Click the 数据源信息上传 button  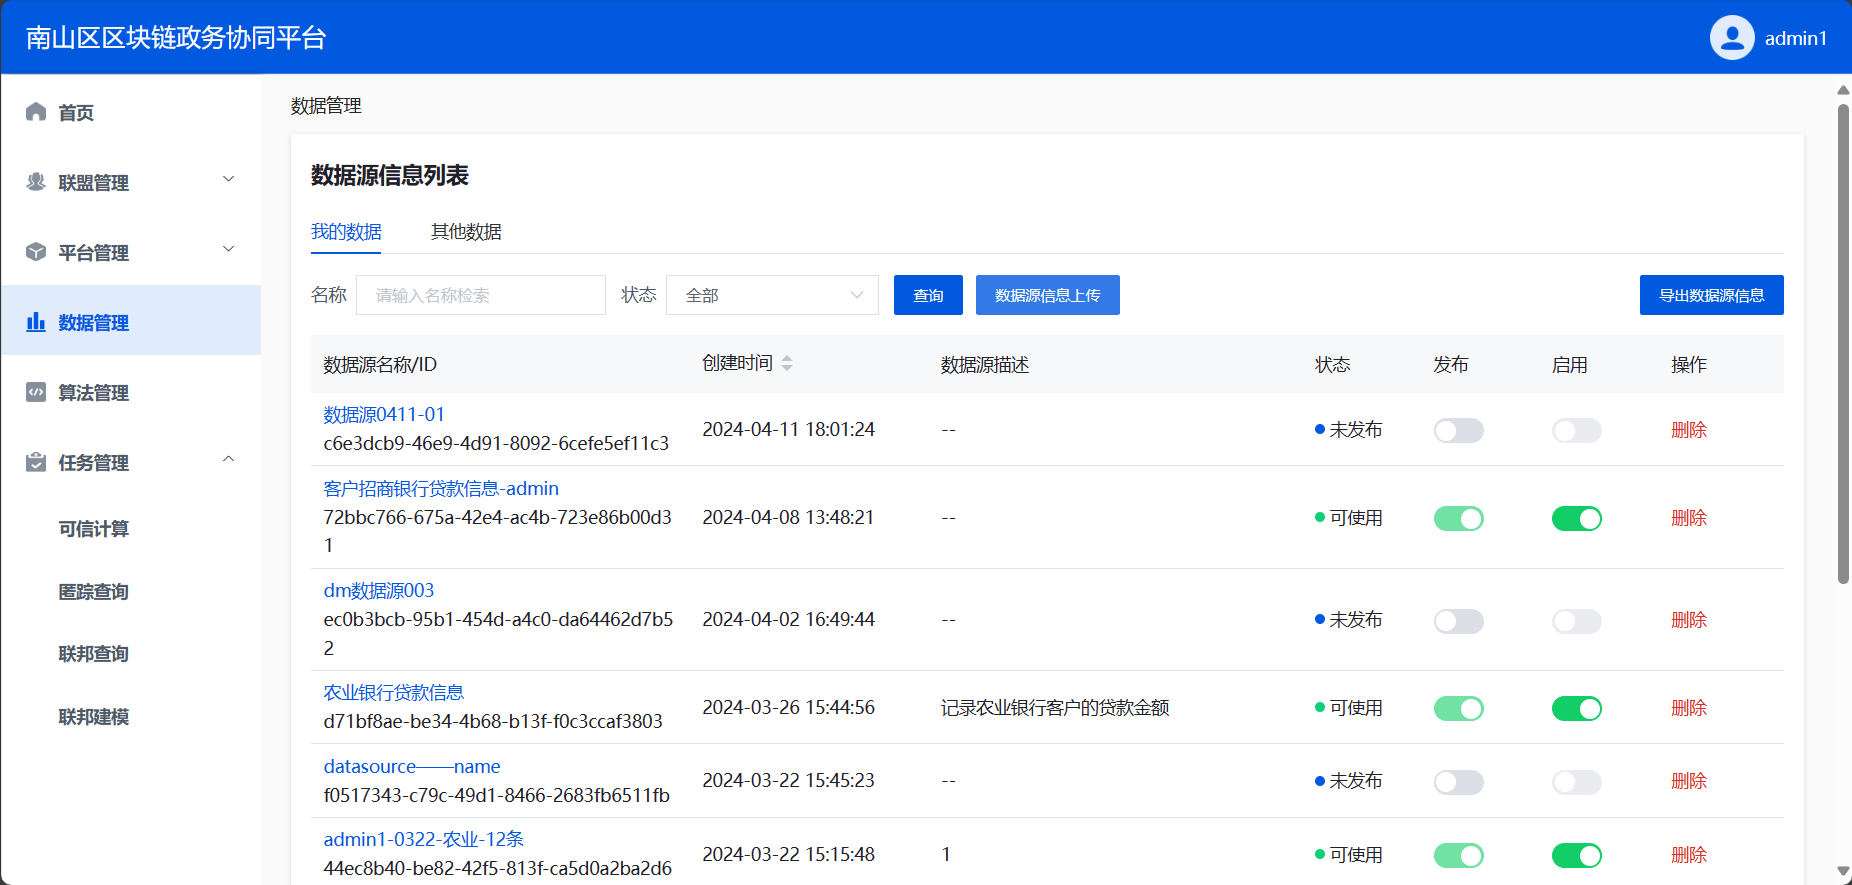[x=1047, y=295]
